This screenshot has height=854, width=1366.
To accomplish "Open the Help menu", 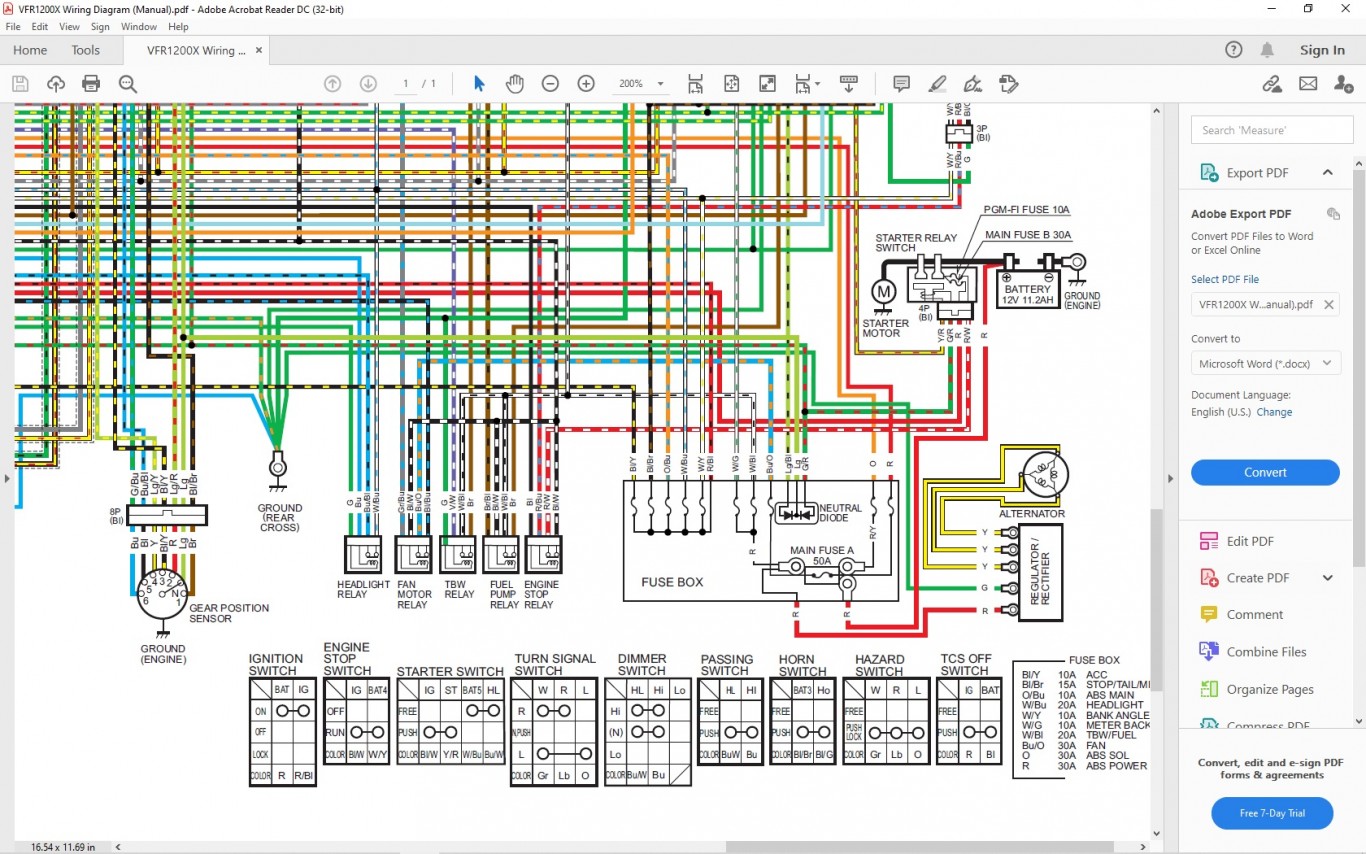I will (178, 27).
